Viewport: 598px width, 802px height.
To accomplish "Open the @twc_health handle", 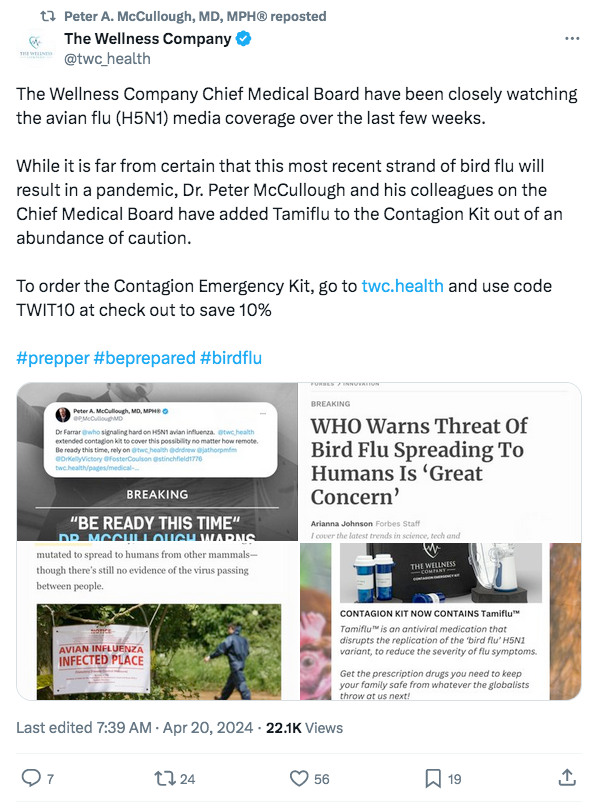I will tap(107, 59).
